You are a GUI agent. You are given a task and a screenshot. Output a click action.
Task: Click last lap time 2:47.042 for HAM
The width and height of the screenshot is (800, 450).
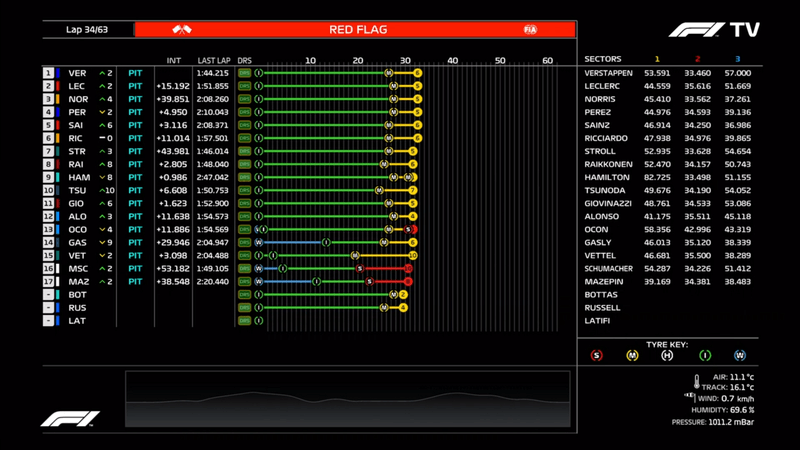pyautogui.click(x=212, y=178)
